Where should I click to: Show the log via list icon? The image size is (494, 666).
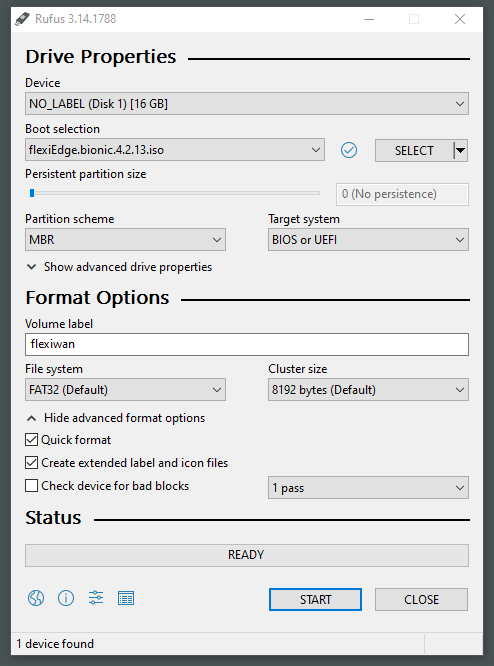126,598
